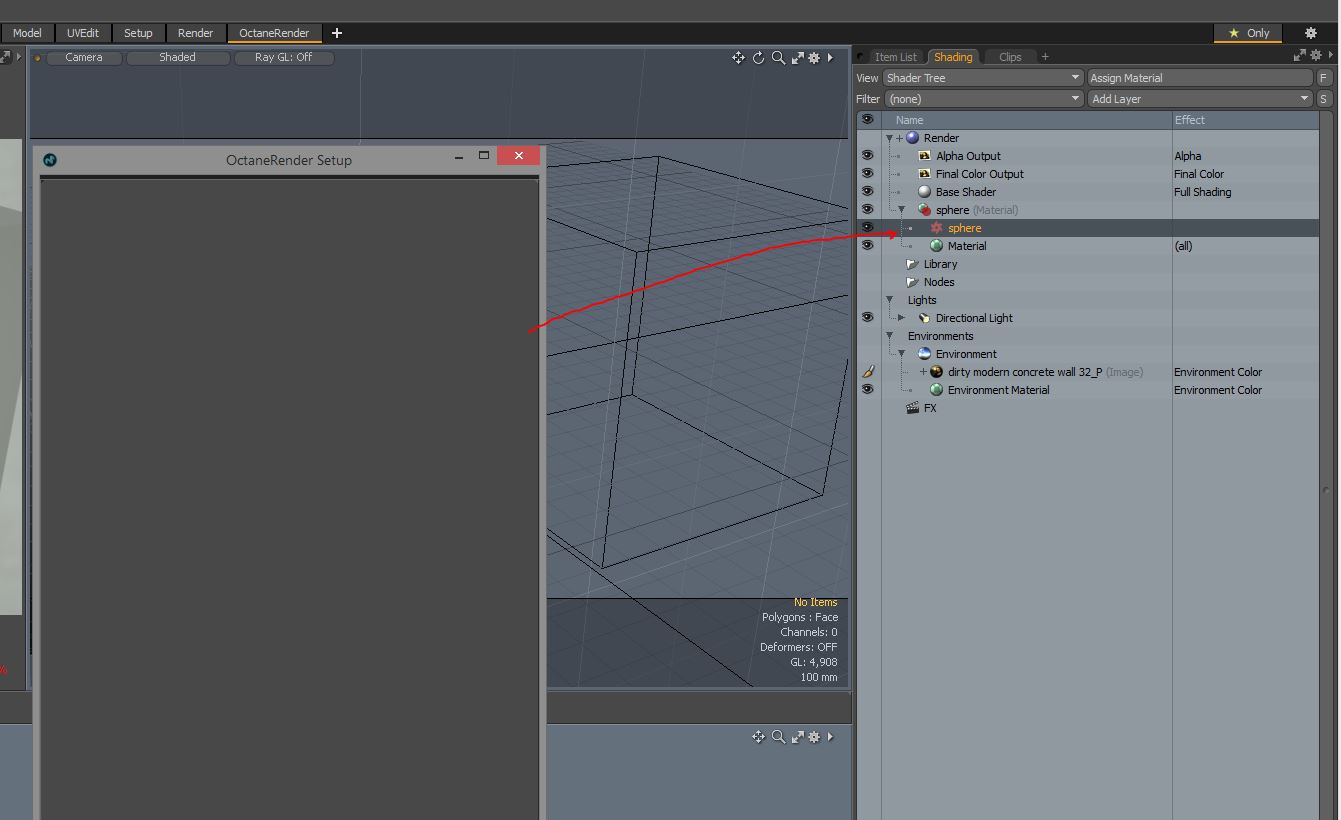Collapse the sphere (Material) group
The height and width of the screenshot is (820, 1341).
(x=901, y=210)
